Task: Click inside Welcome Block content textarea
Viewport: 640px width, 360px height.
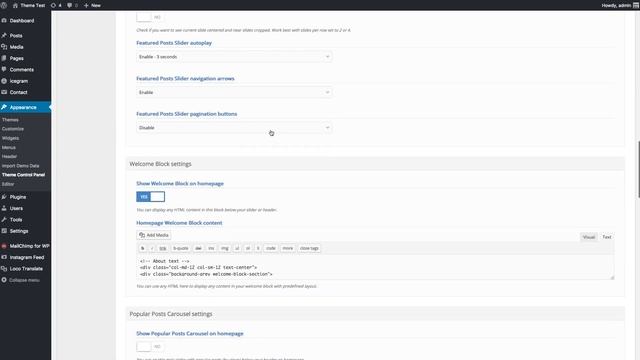Action: [375, 267]
